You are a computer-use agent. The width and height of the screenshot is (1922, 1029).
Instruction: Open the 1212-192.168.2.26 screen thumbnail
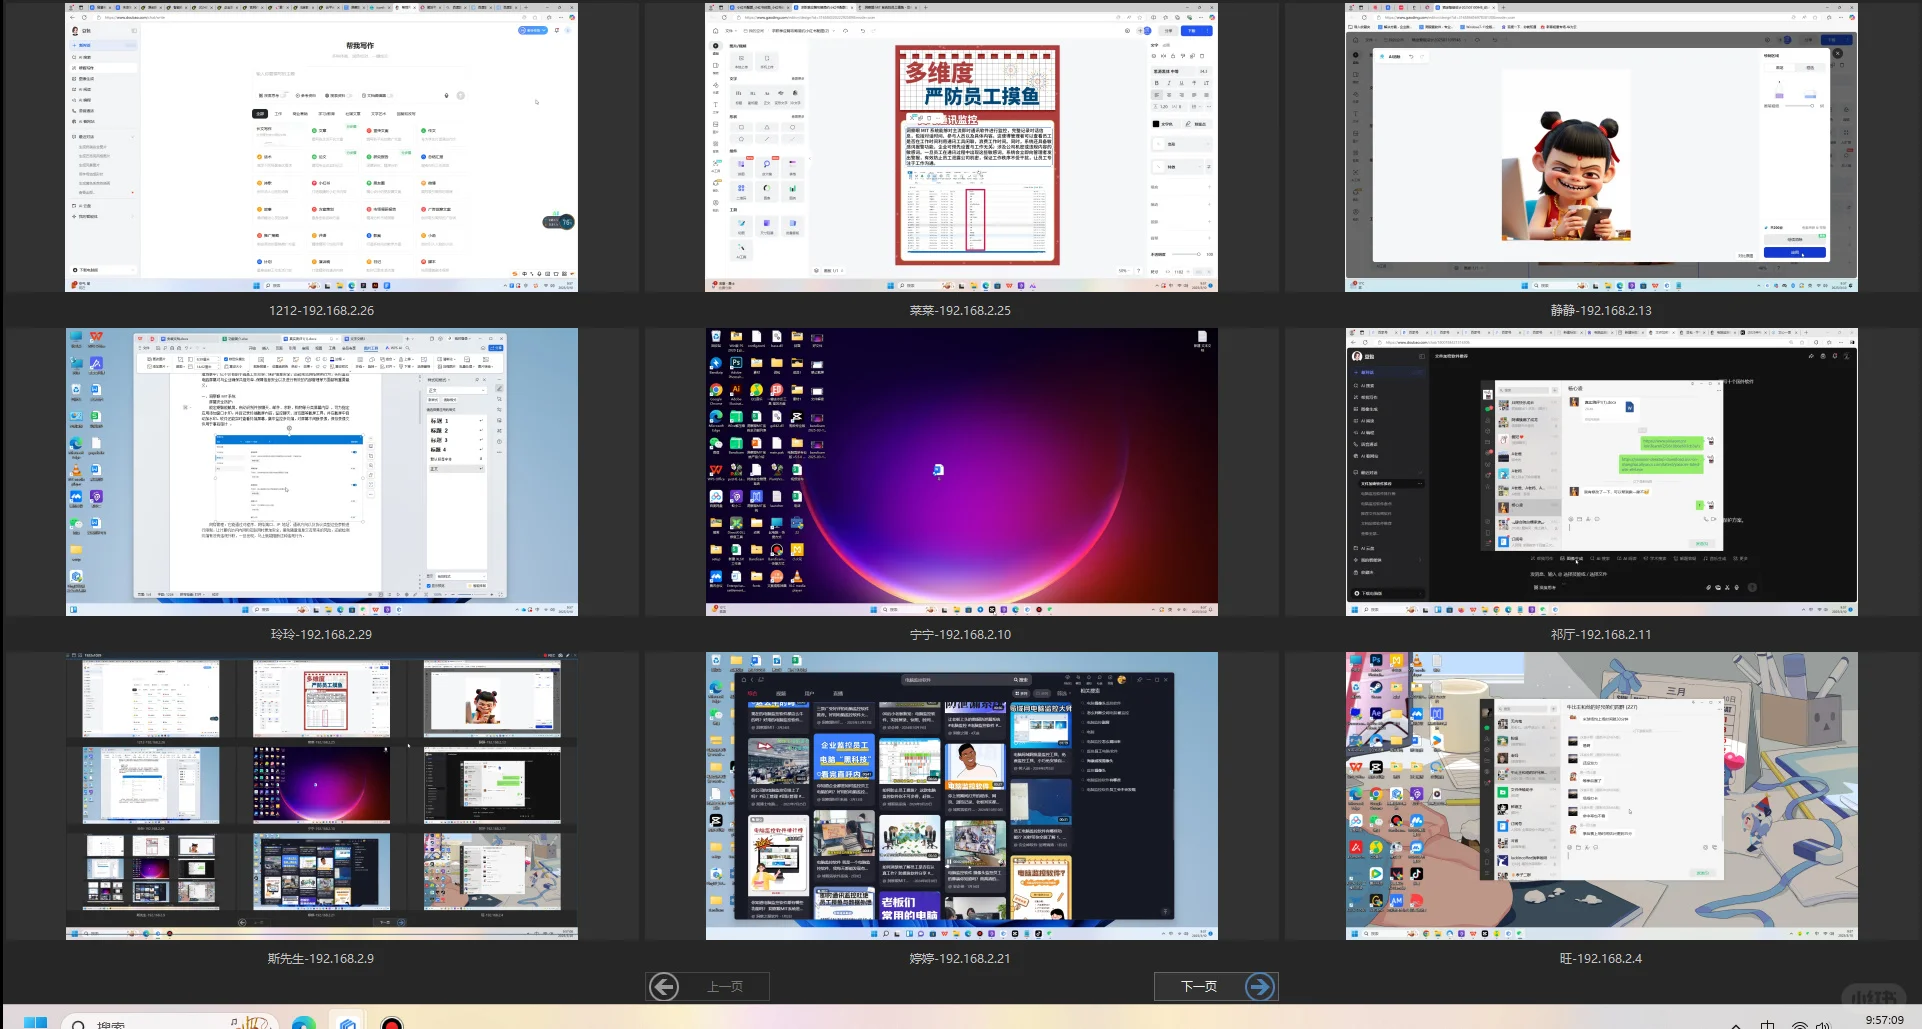(321, 147)
